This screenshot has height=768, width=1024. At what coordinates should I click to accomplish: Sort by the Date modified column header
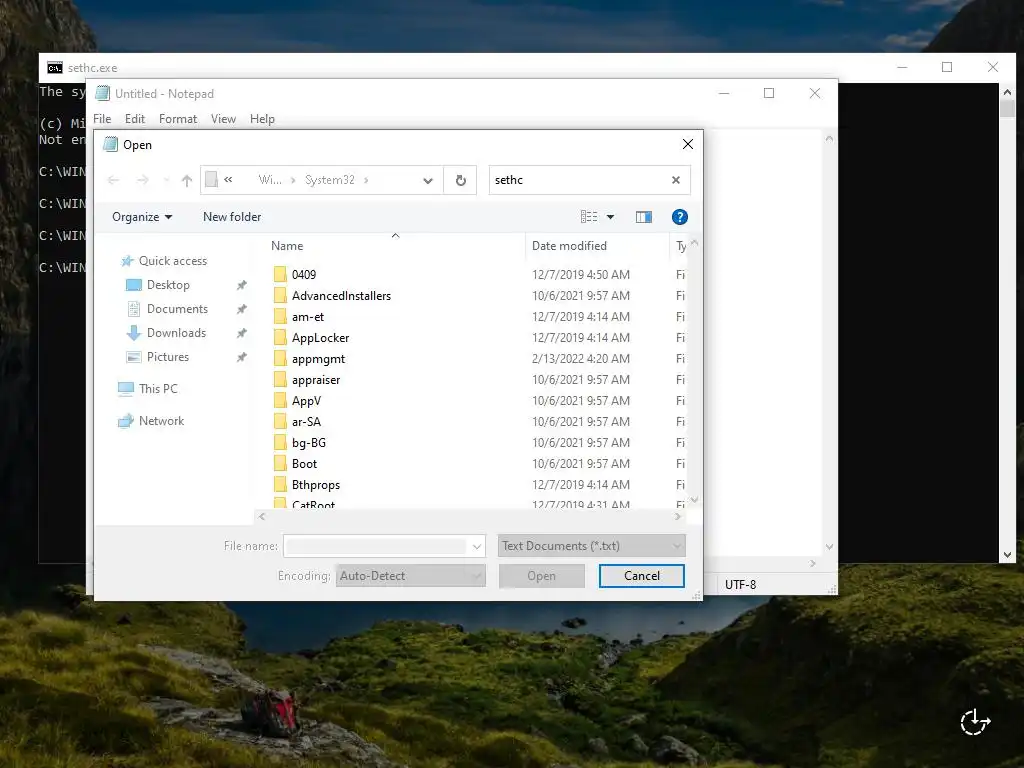(x=569, y=246)
